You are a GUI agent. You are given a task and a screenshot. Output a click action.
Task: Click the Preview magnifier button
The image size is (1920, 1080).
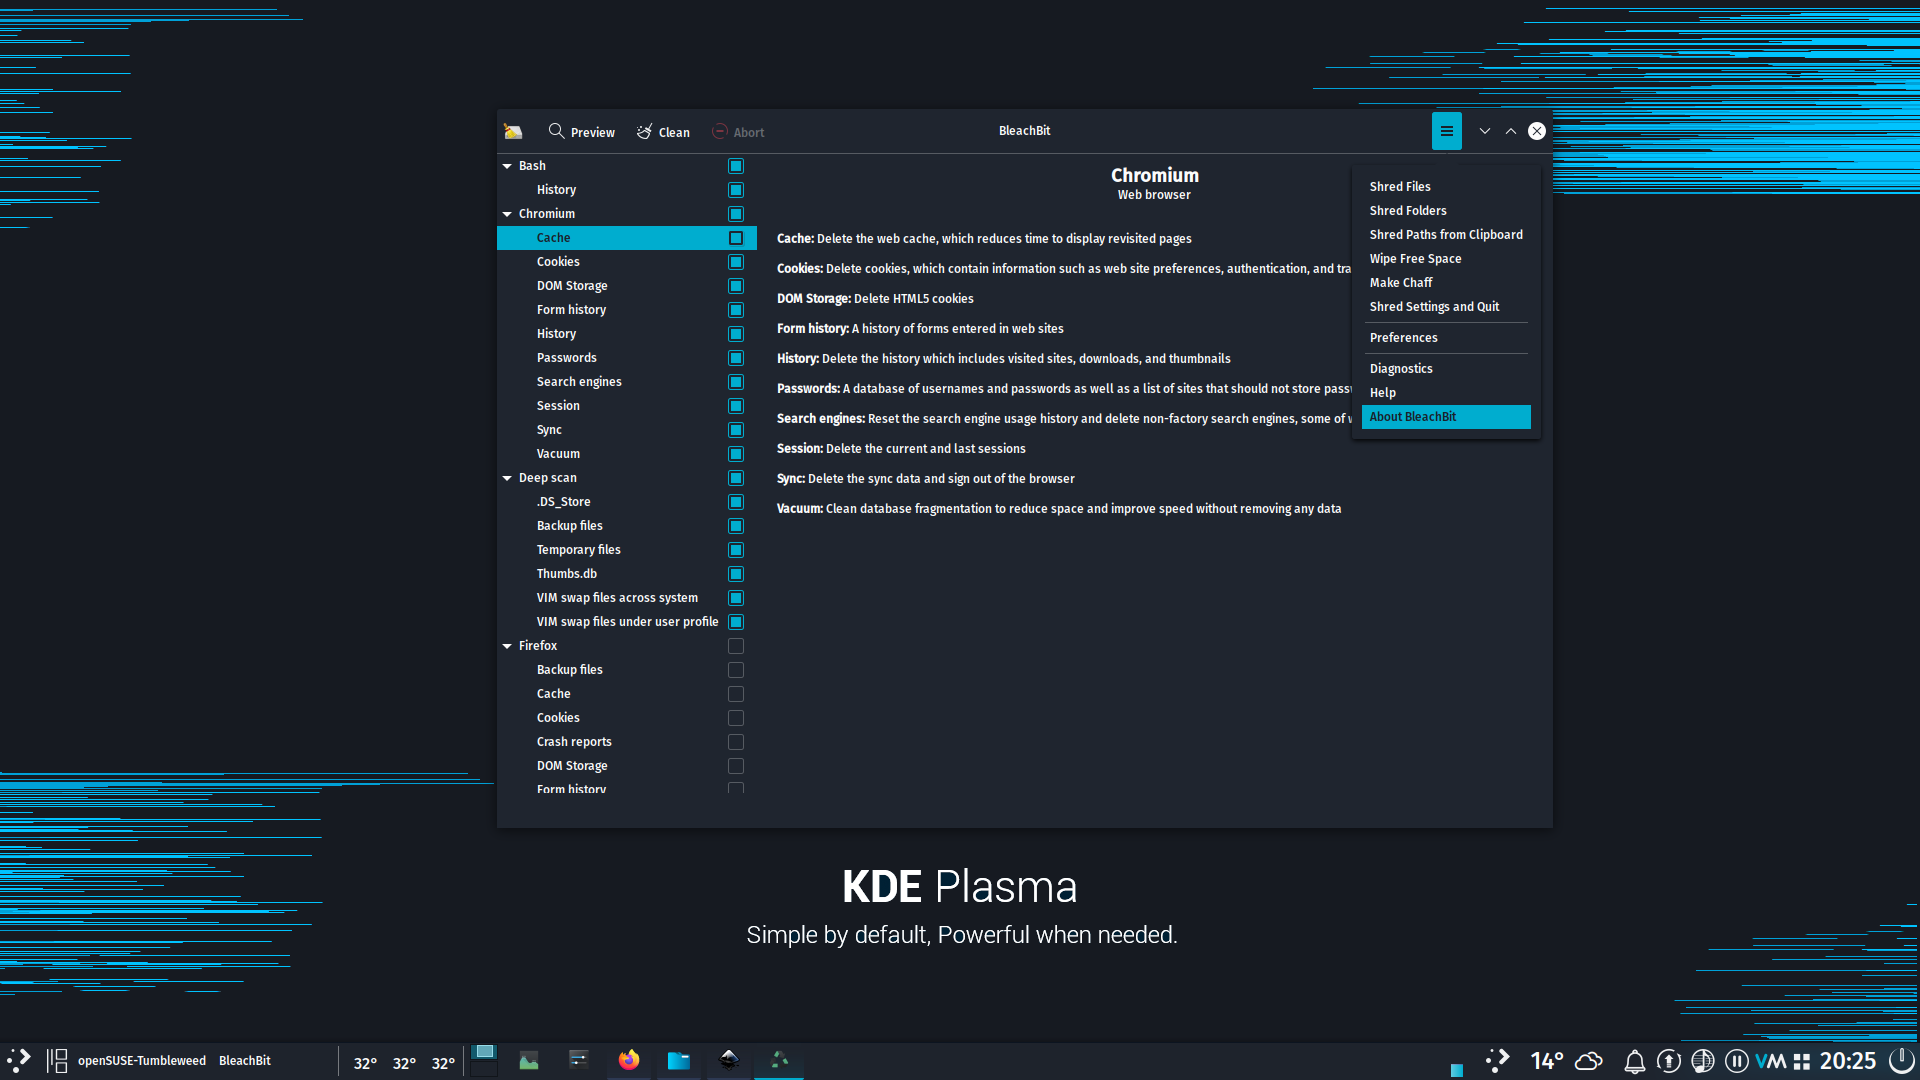click(581, 132)
